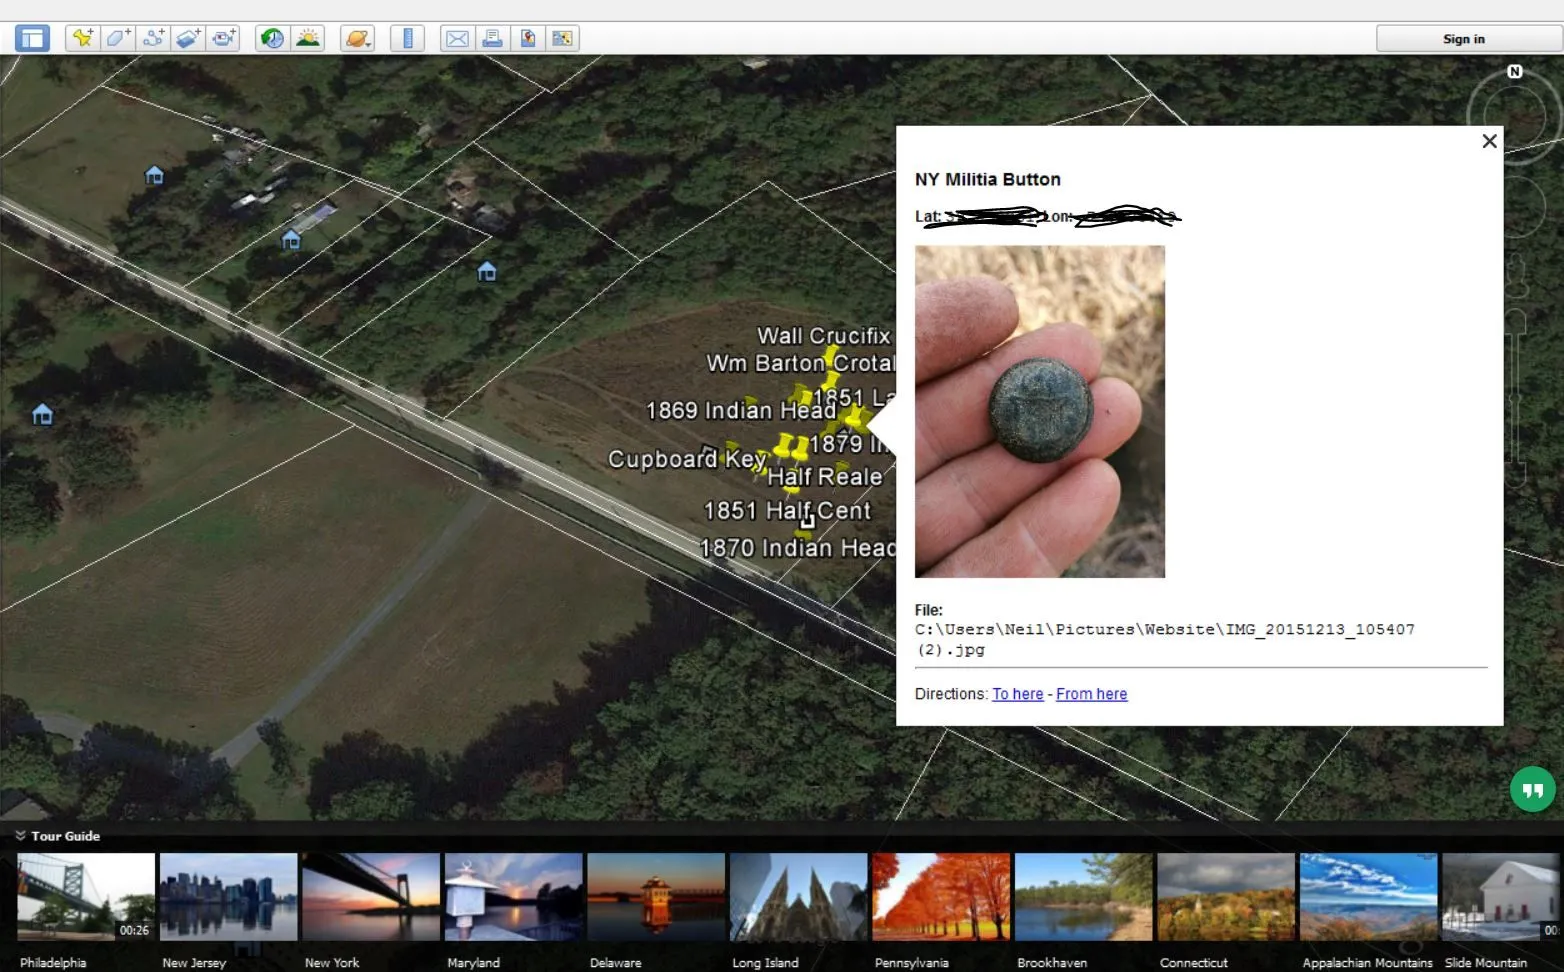Toggle the sidebar panel button
Screen dimensions: 1564x972
[x=32, y=39]
